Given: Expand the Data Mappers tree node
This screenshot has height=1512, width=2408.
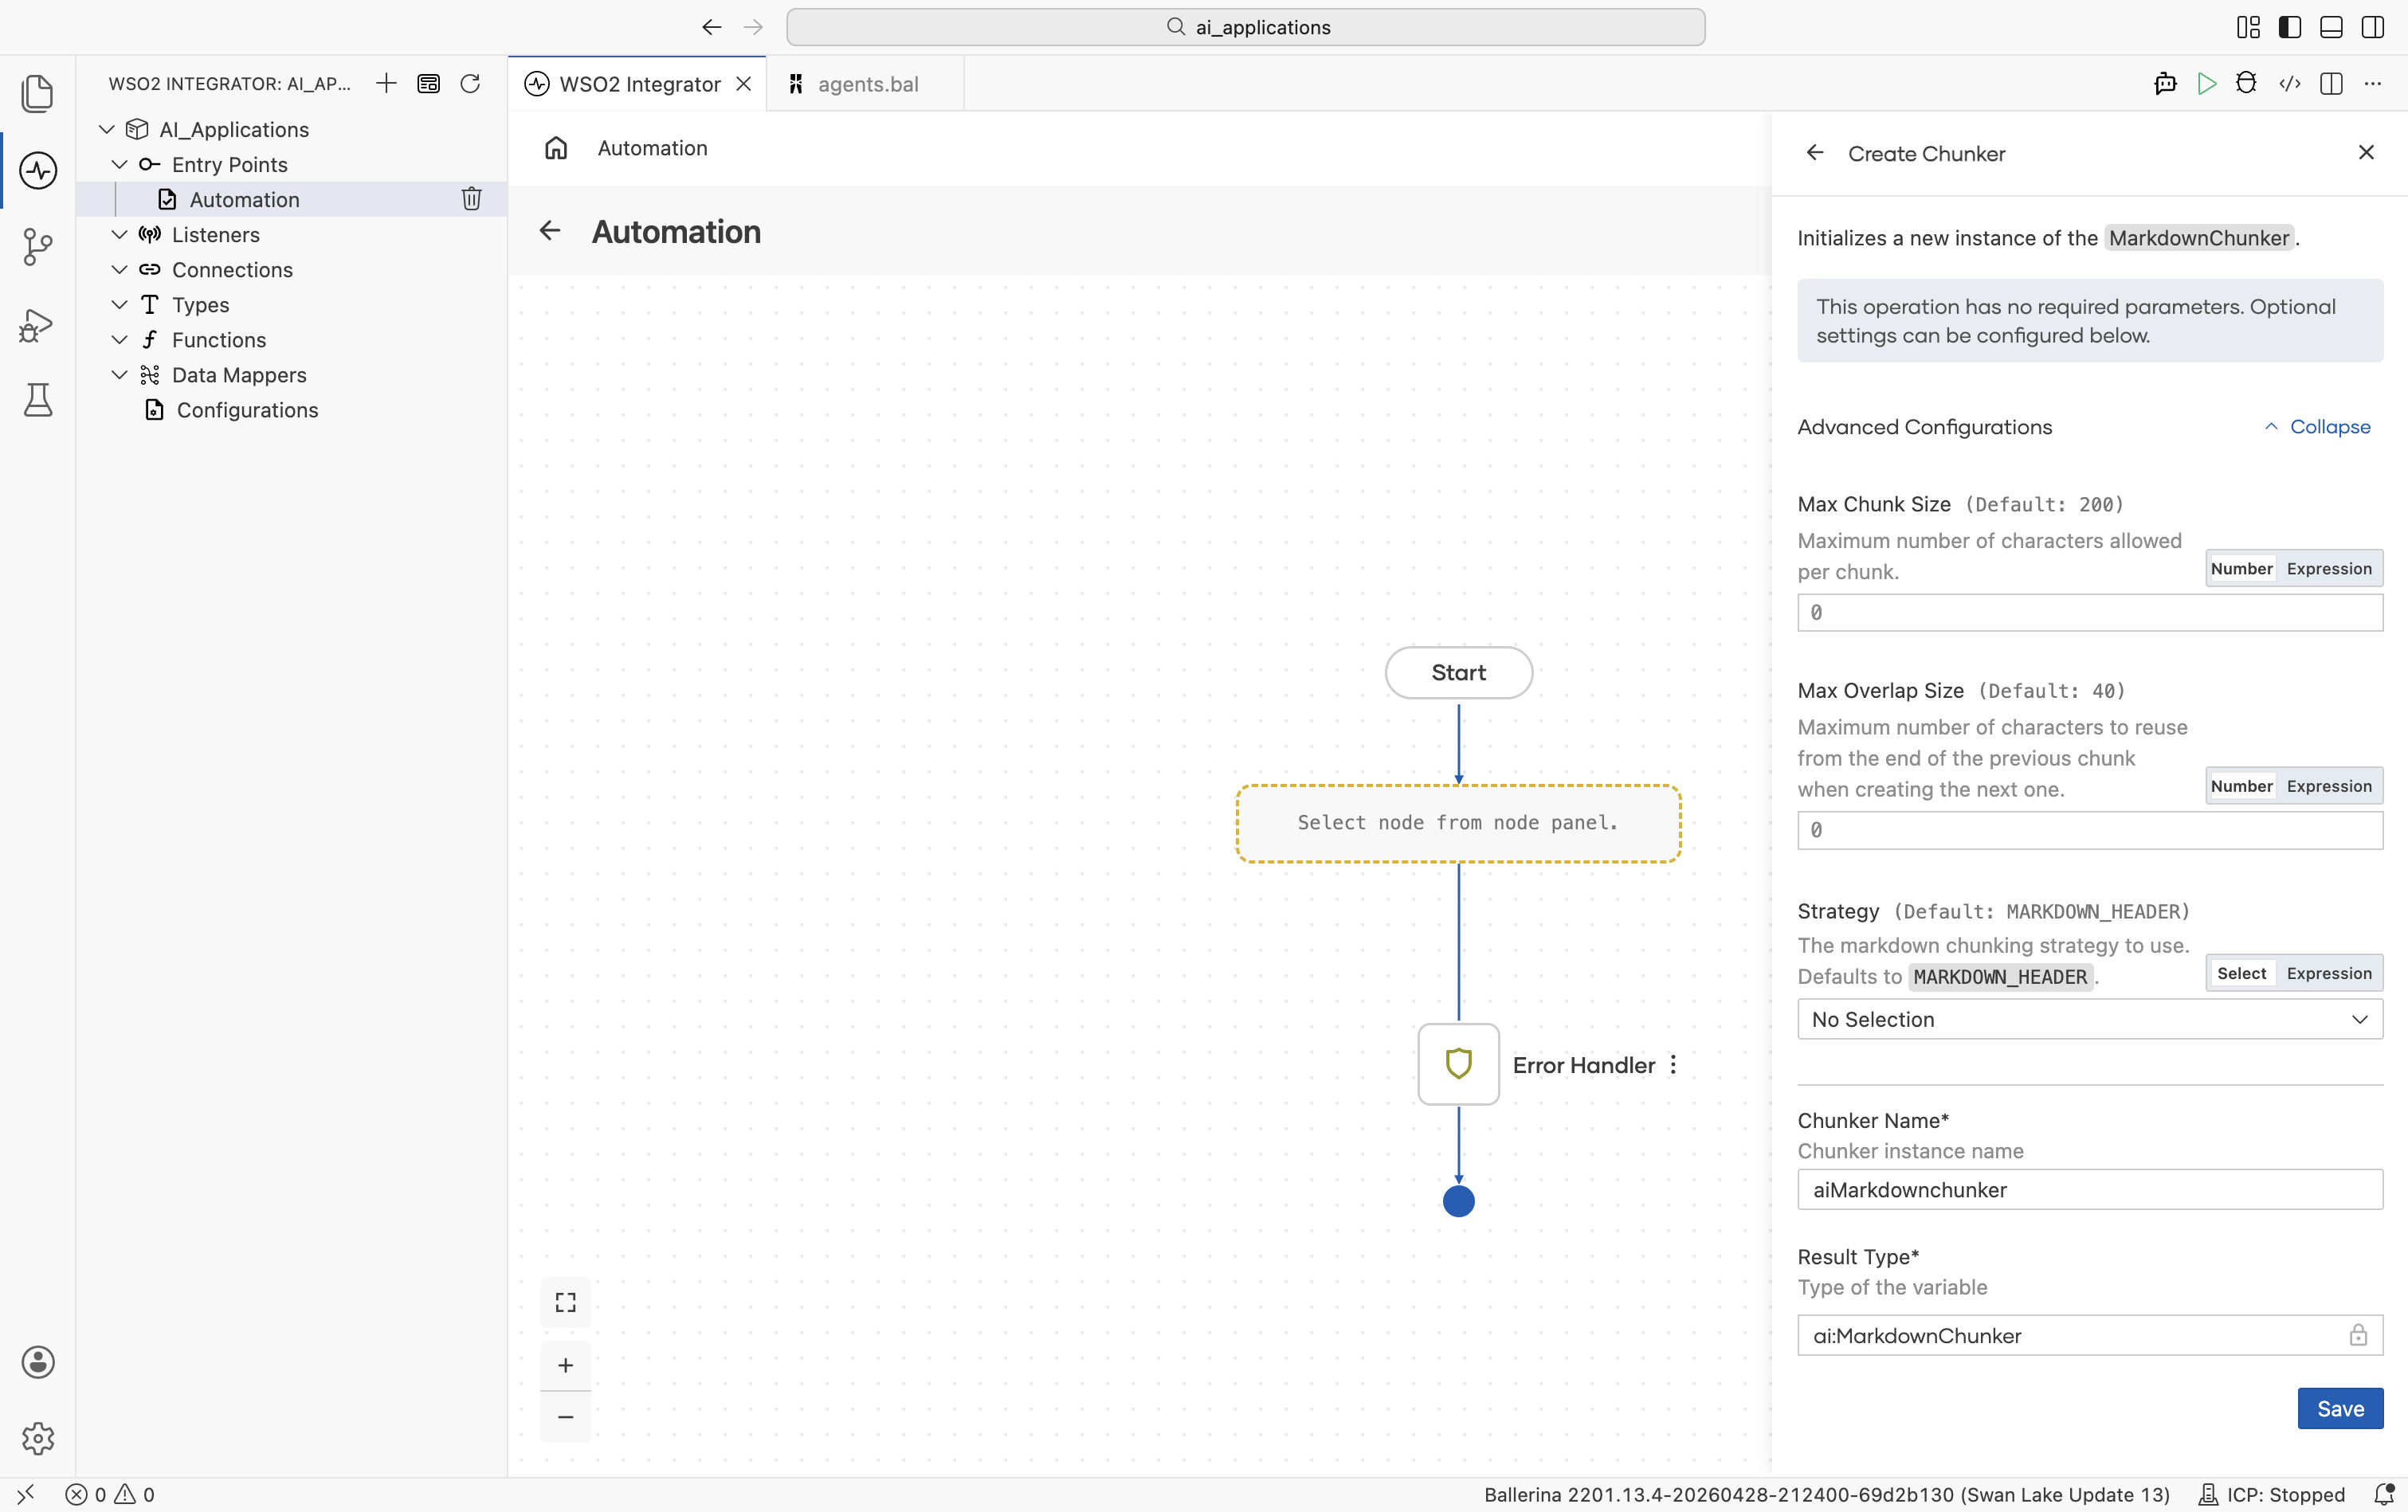Looking at the screenshot, I should click(119, 374).
